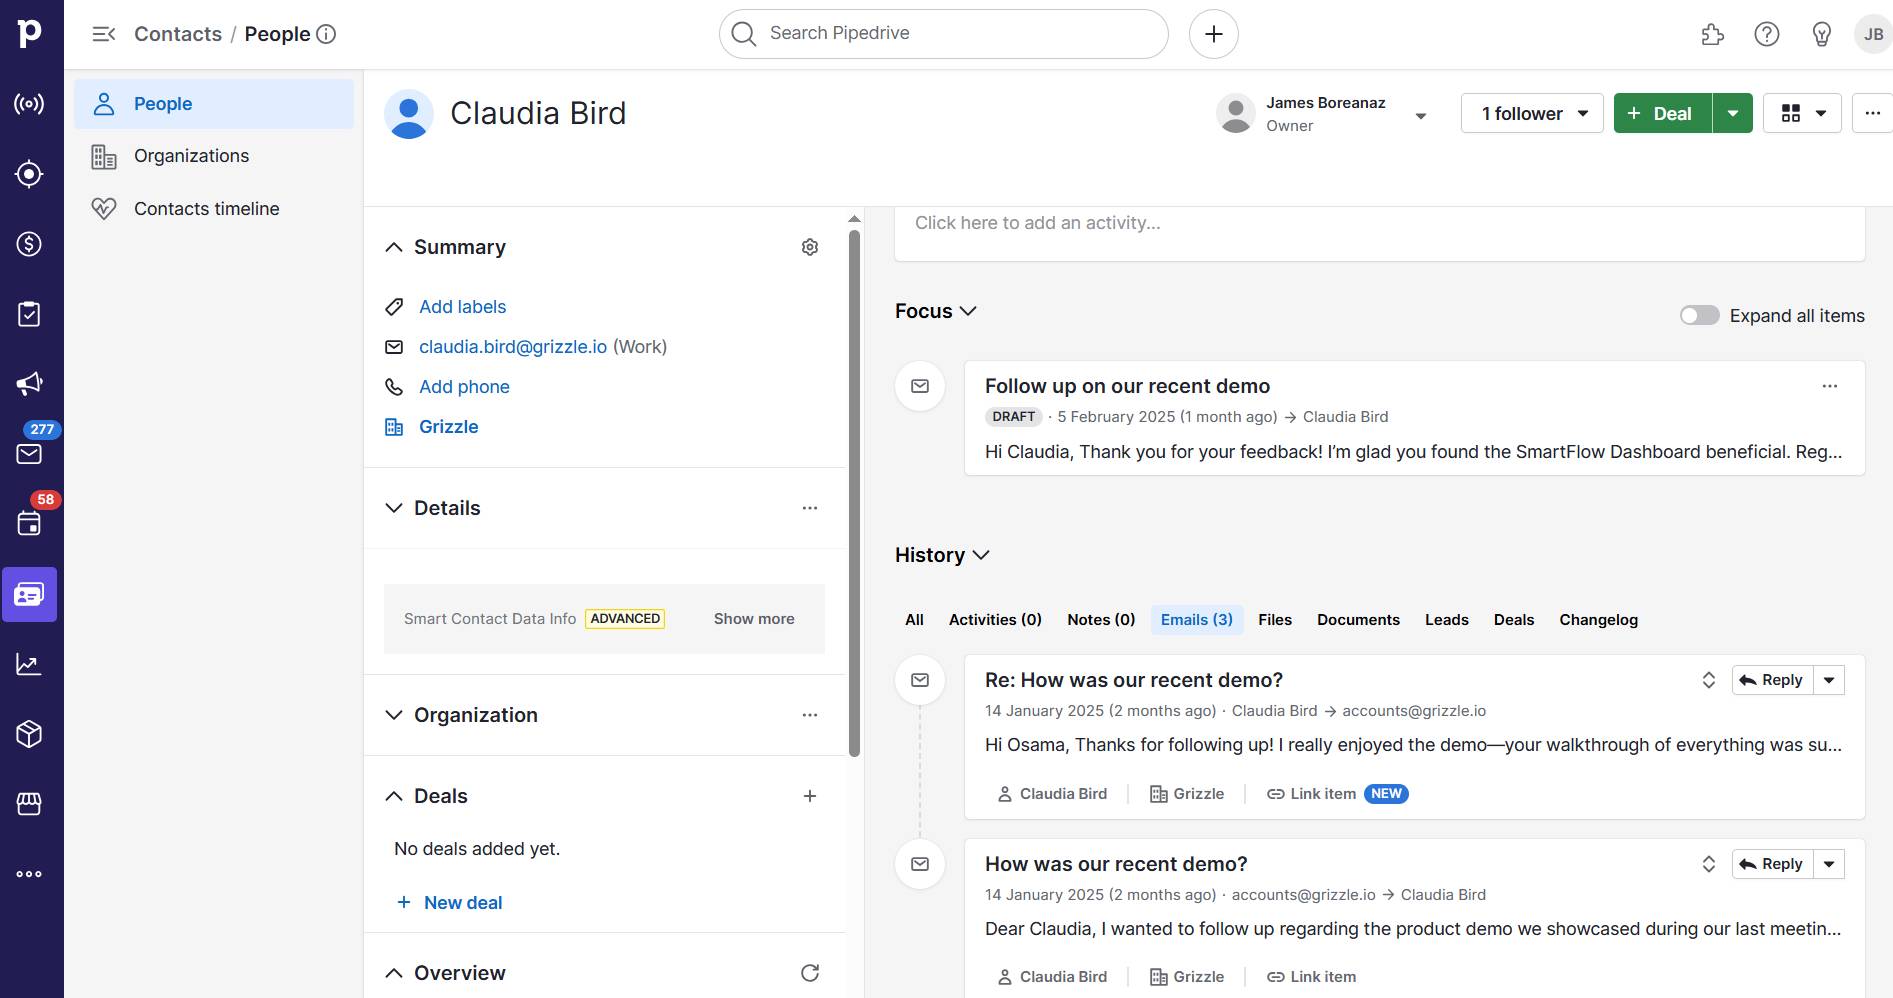The width and height of the screenshot is (1893, 998).
Task: Open quick add with the plus button
Action: pos(1213,33)
